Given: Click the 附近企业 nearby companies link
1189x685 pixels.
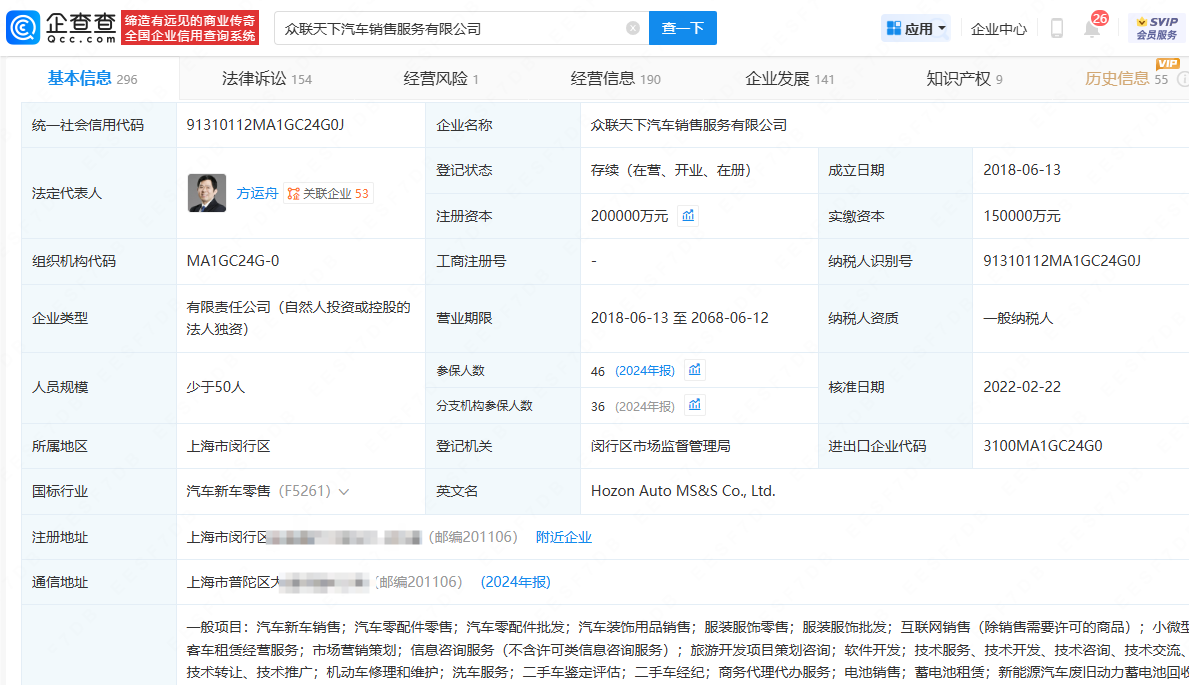Looking at the screenshot, I should pyautogui.click(x=564, y=537).
